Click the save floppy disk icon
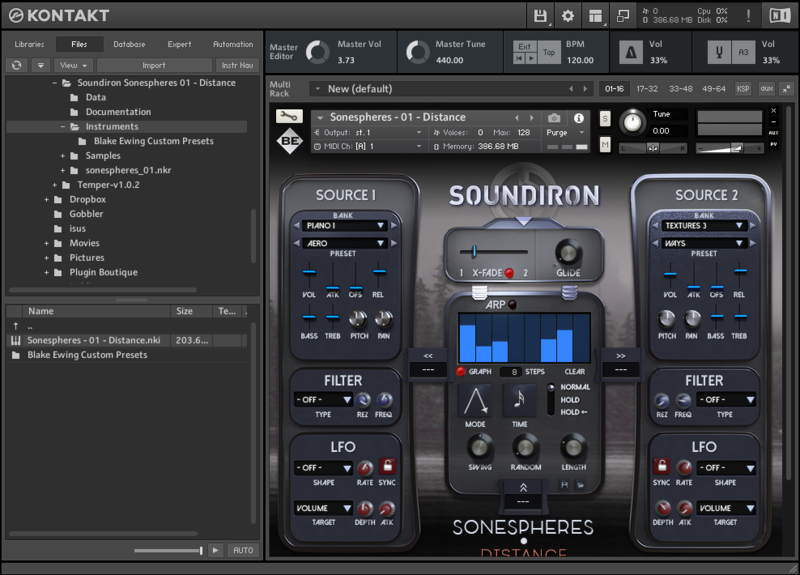800x575 pixels. coord(541,16)
